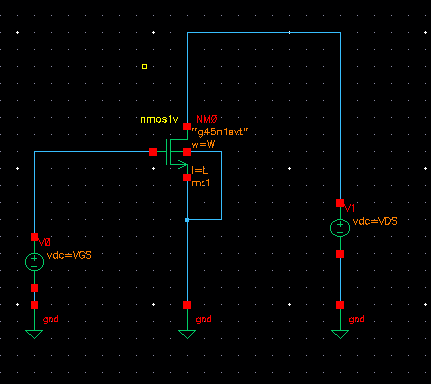Click the nmos1v cell name label
The height and width of the screenshot is (384, 431).
[x=159, y=119]
